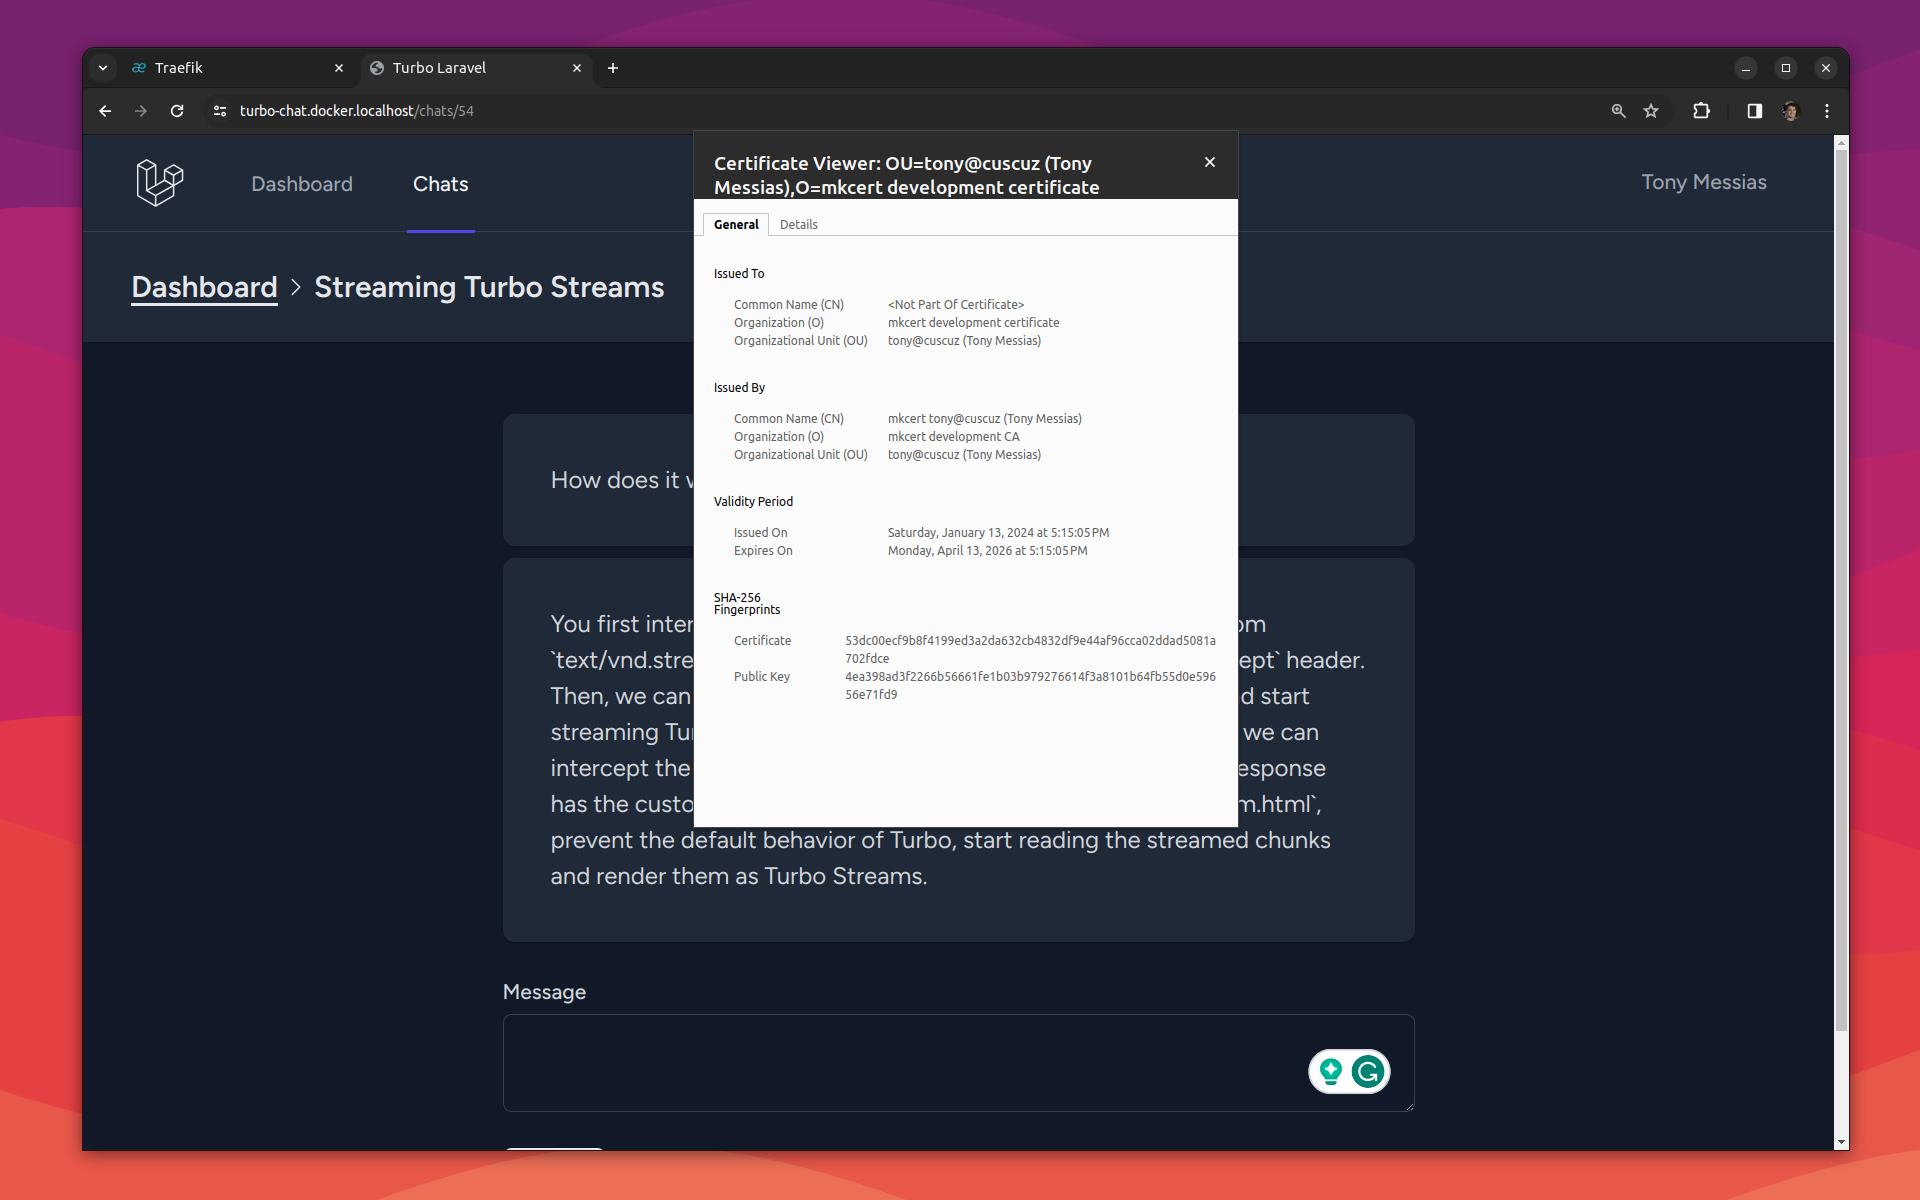This screenshot has height=1200, width=1920.
Task: Click the page vertical scrollbar
Action: pos(1841,590)
